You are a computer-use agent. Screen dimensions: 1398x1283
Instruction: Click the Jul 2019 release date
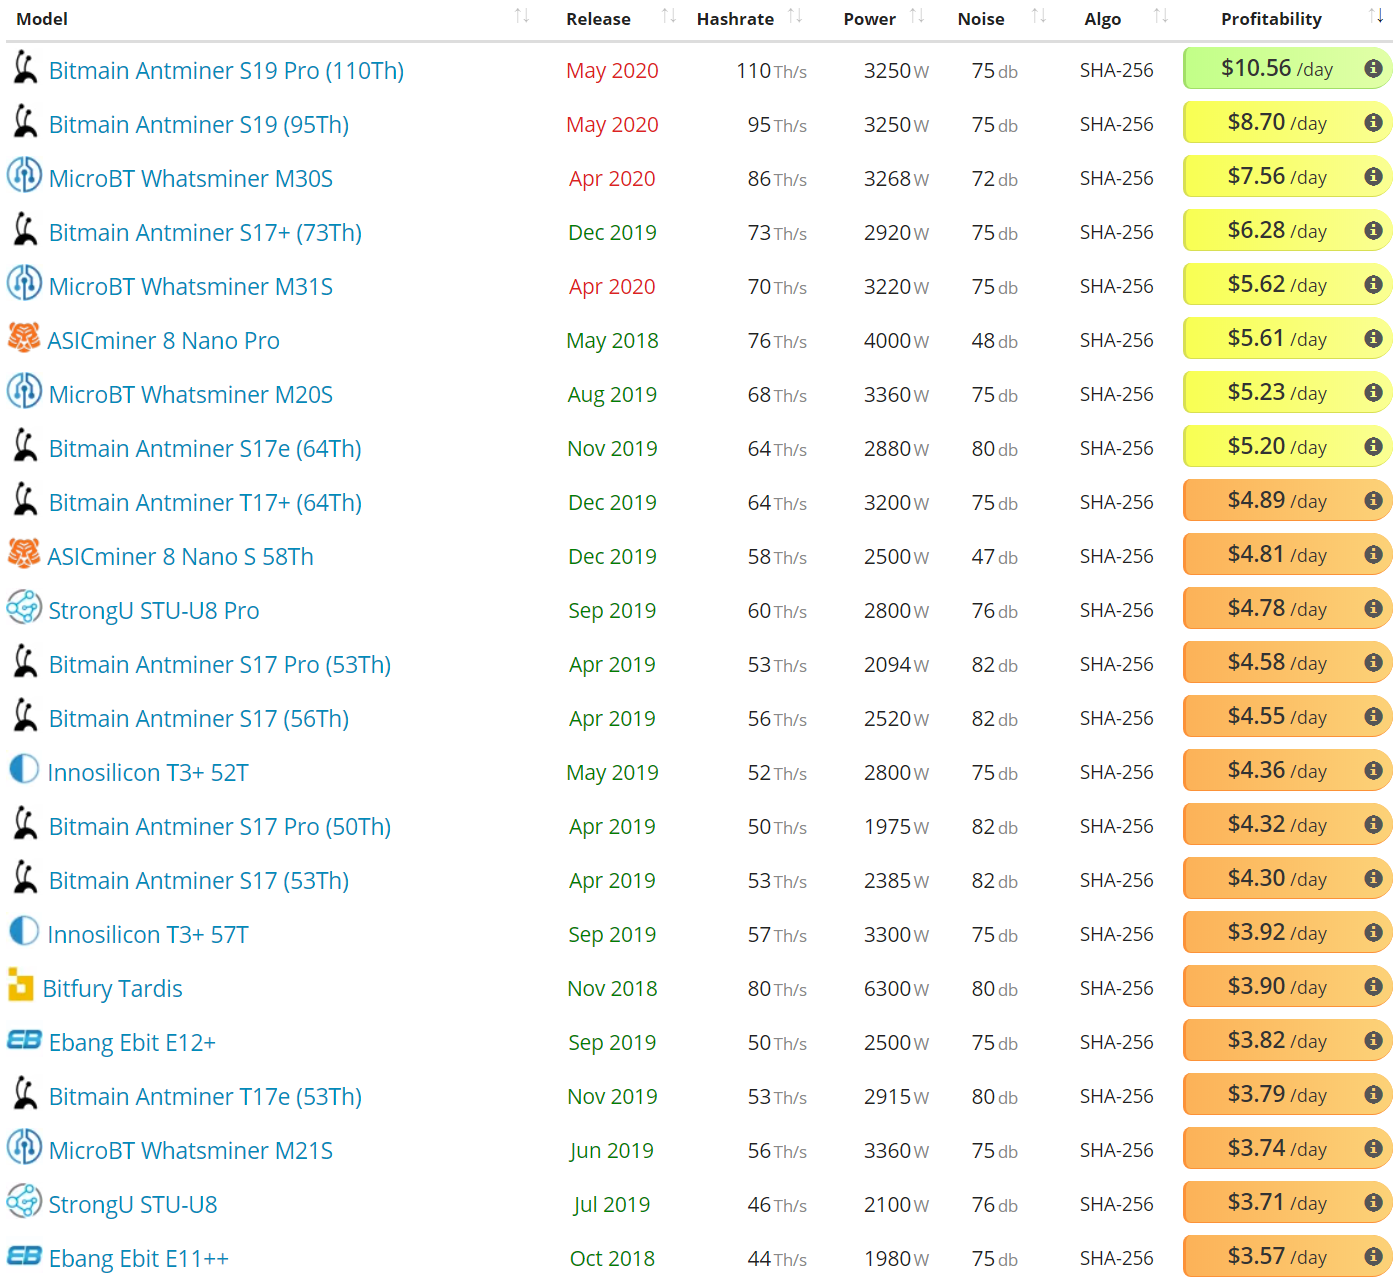click(x=612, y=1205)
